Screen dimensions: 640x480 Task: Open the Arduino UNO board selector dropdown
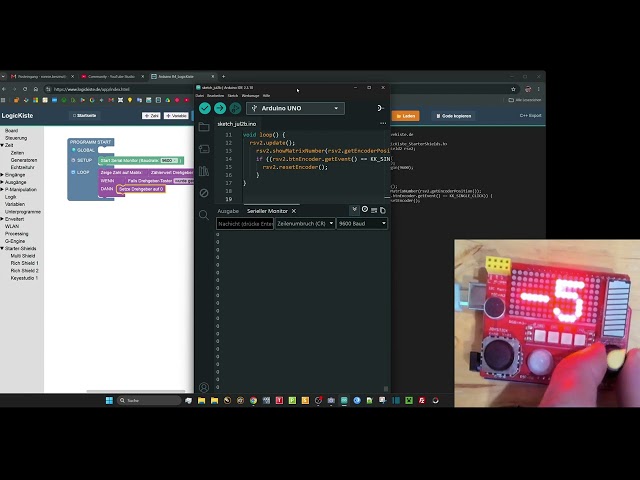296,108
